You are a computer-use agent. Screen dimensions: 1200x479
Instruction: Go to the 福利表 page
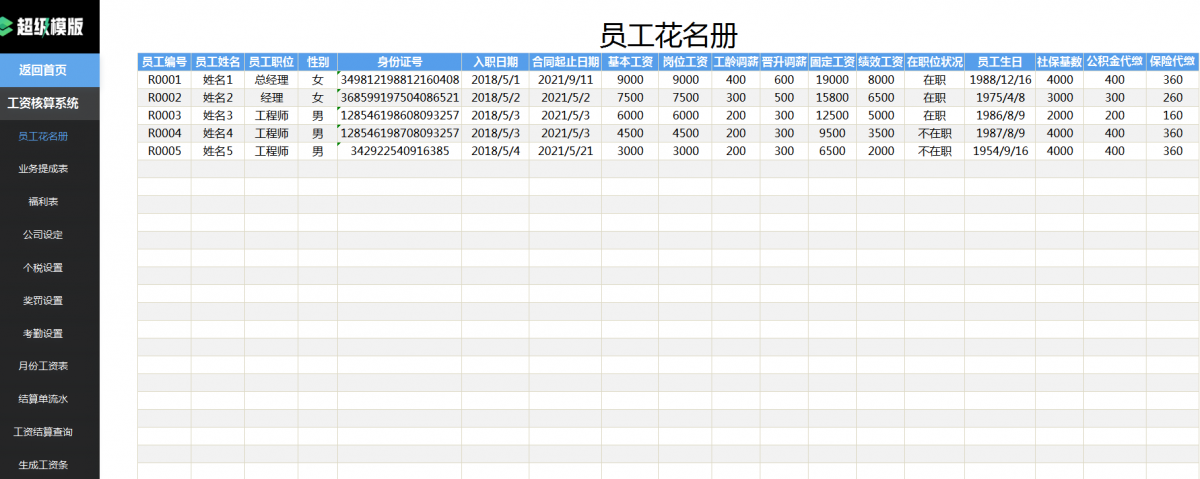click(43, 202)
